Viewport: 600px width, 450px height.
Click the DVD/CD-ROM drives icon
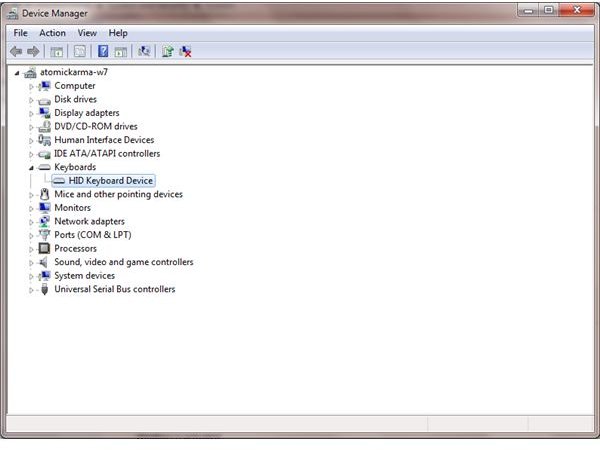pyautogui.click(x=44, y=126)
